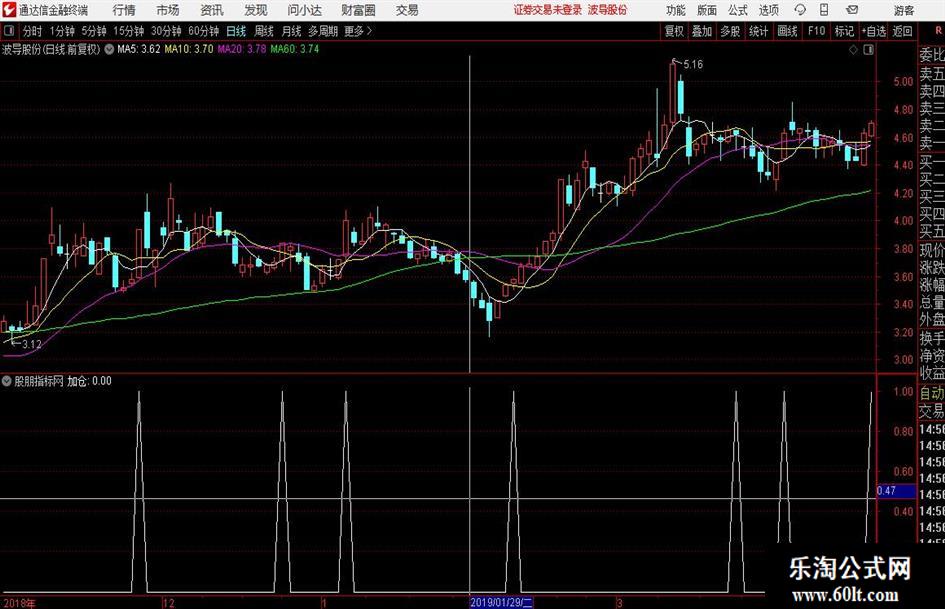Click the panel layout icon atop the chart
Screen dimensions: 945x609
coord(868,50)
